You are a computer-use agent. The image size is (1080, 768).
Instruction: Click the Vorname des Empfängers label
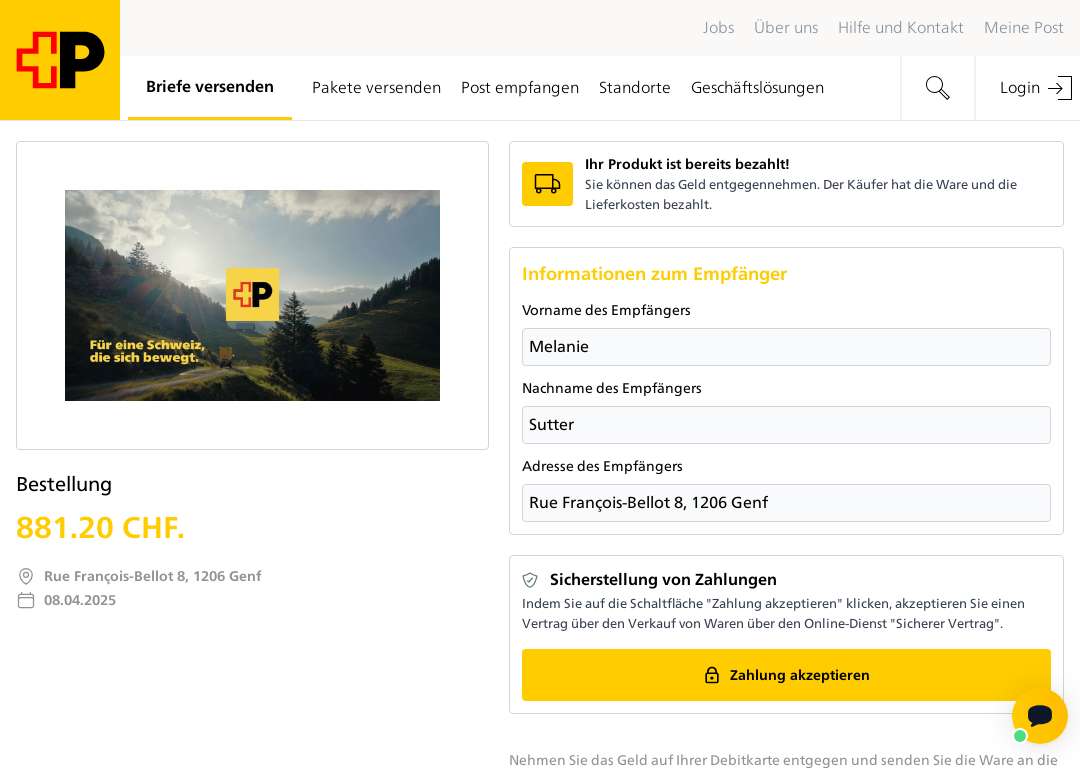606,311
